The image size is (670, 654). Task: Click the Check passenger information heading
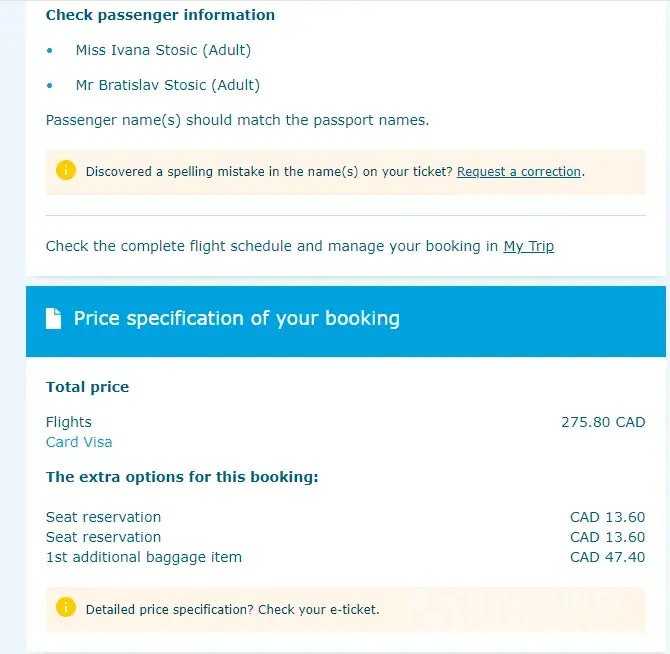pos(160,15)
